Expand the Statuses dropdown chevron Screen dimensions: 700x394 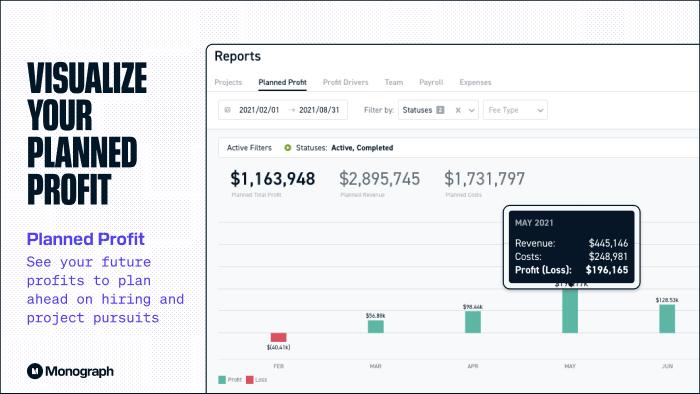[471, 110]
